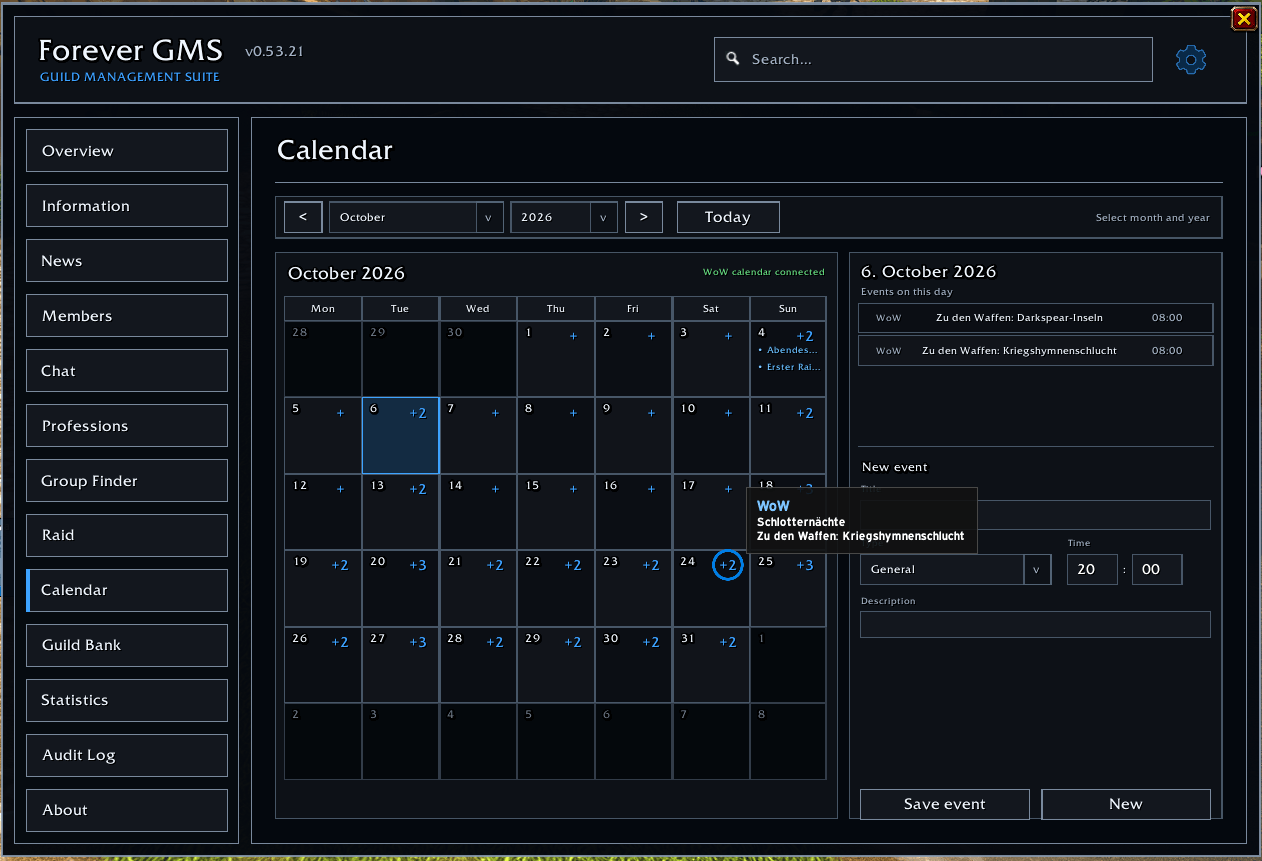Open the News section
The height and width of the screenshot is (861, 1262).
coord(127,261)
